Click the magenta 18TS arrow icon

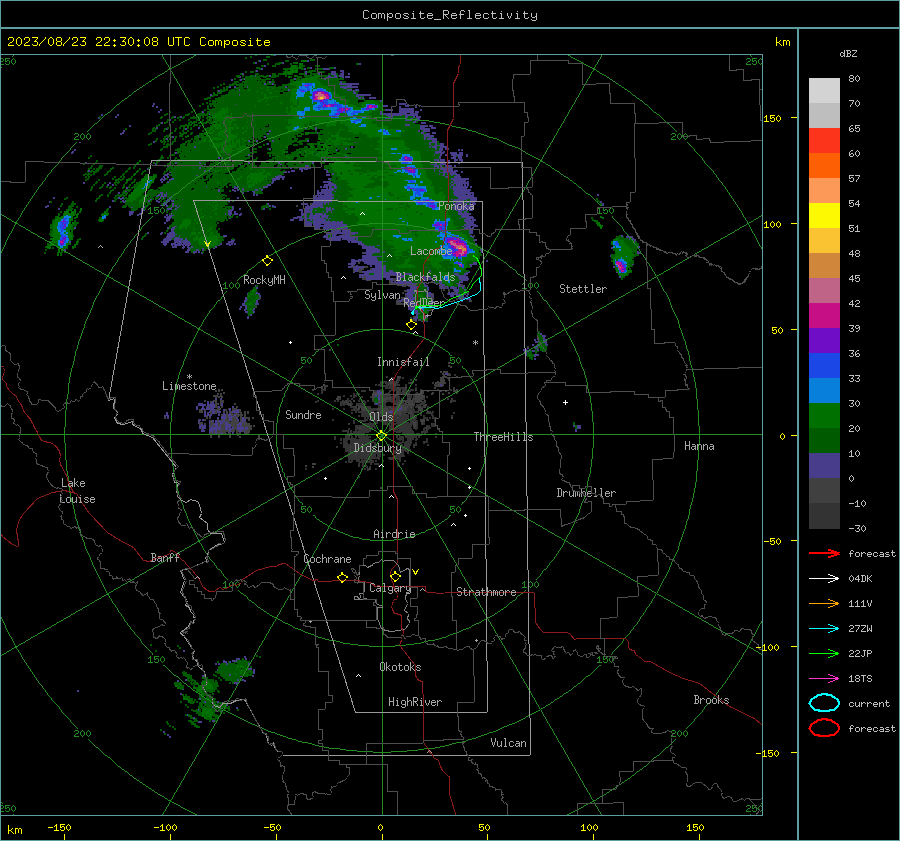pyautogui.click(x=824, y=679)
